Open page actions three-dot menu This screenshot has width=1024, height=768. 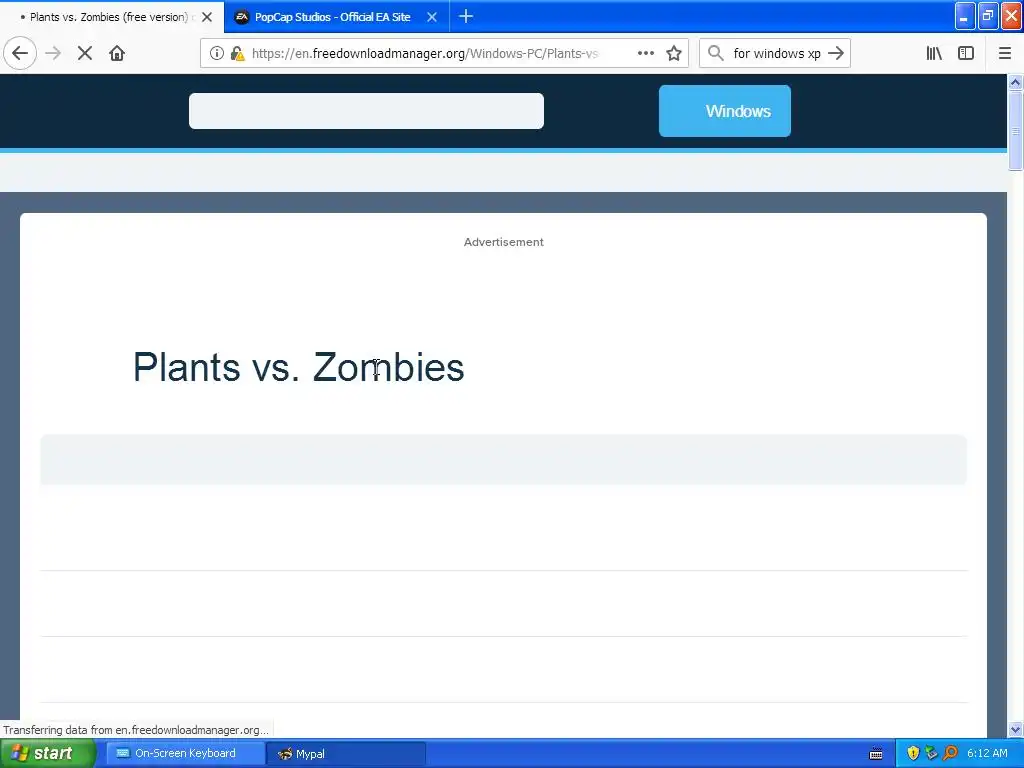click(x=645, y=53)
